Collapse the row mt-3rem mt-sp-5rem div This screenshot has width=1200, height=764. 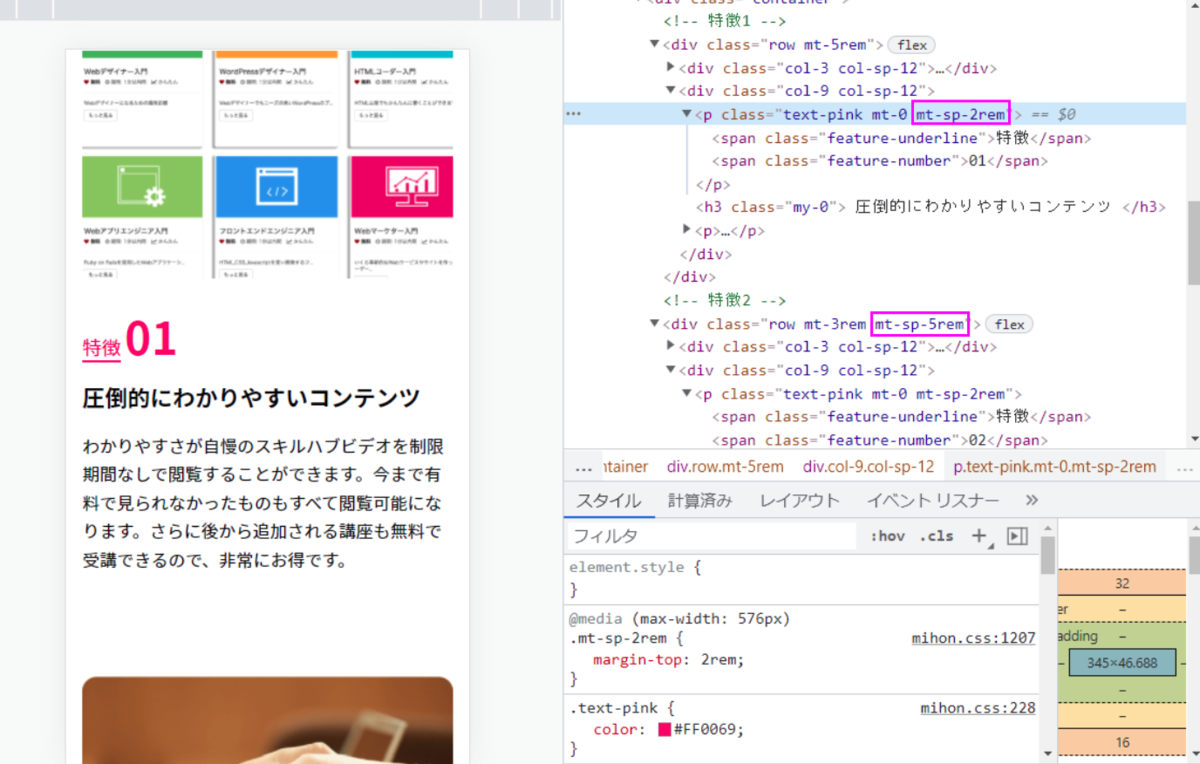[654, 324]
